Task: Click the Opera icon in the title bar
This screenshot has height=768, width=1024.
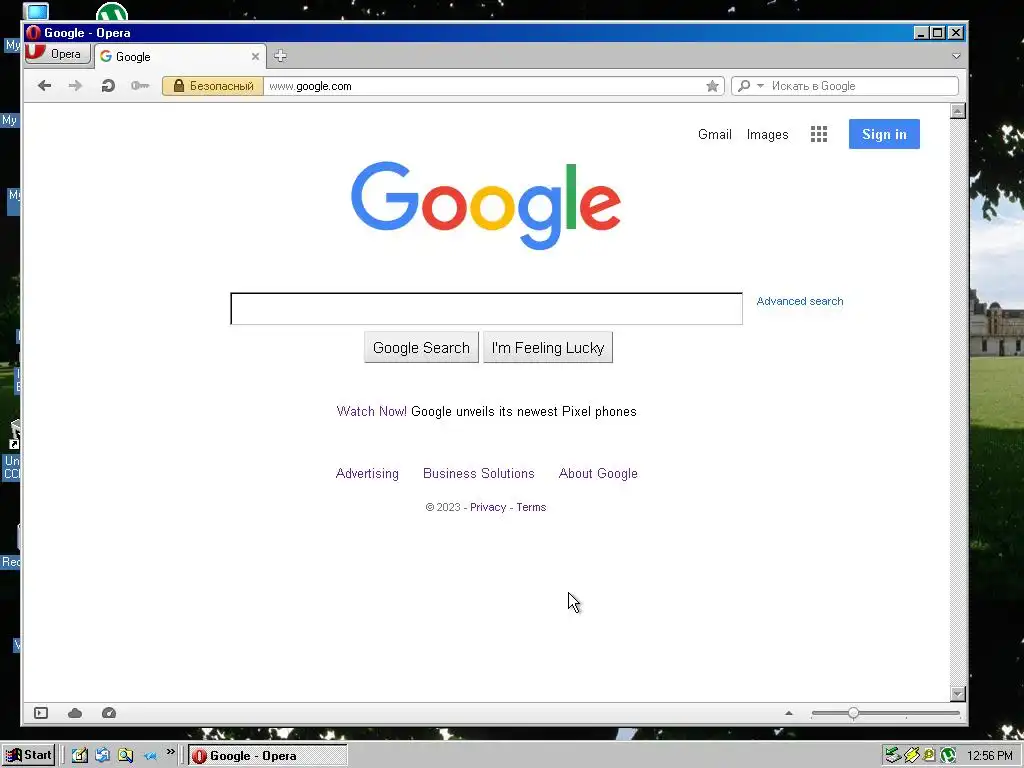Action: click(x=33, y=33)
